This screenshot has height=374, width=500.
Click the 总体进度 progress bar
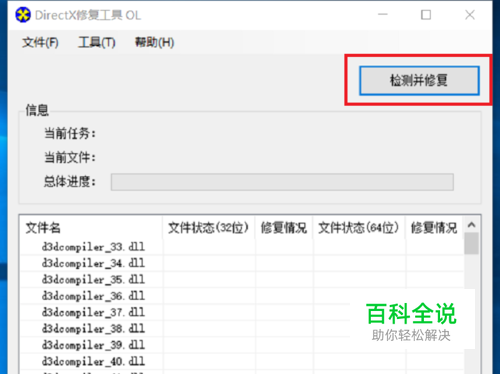[282, 182]
